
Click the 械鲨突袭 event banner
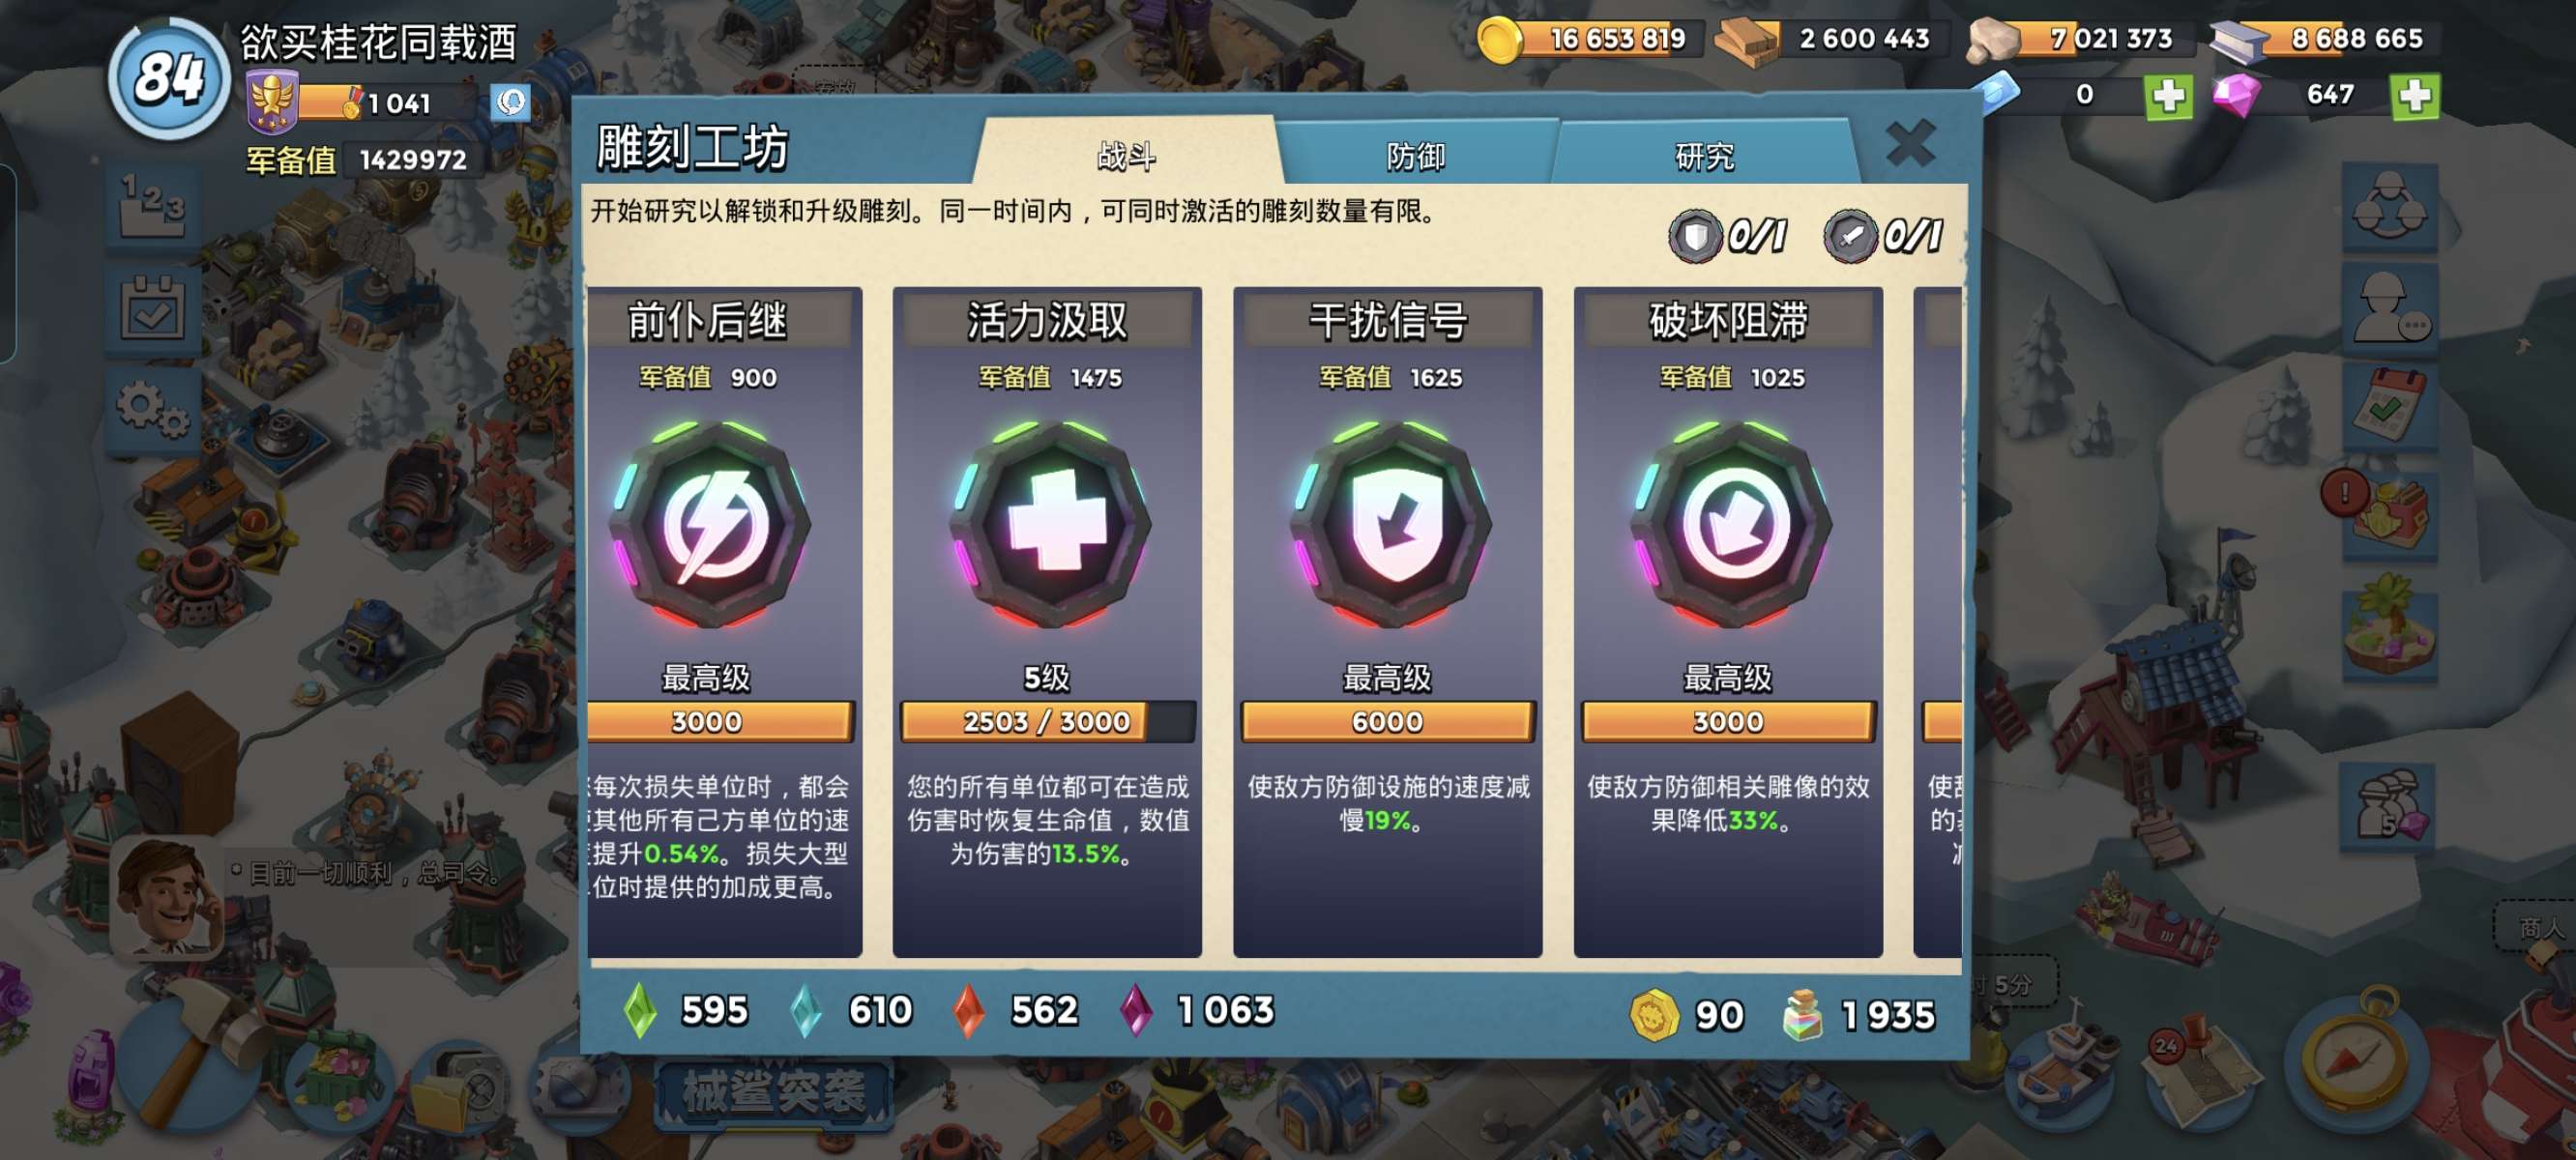pyautogui.click(x=773, y=1092)
